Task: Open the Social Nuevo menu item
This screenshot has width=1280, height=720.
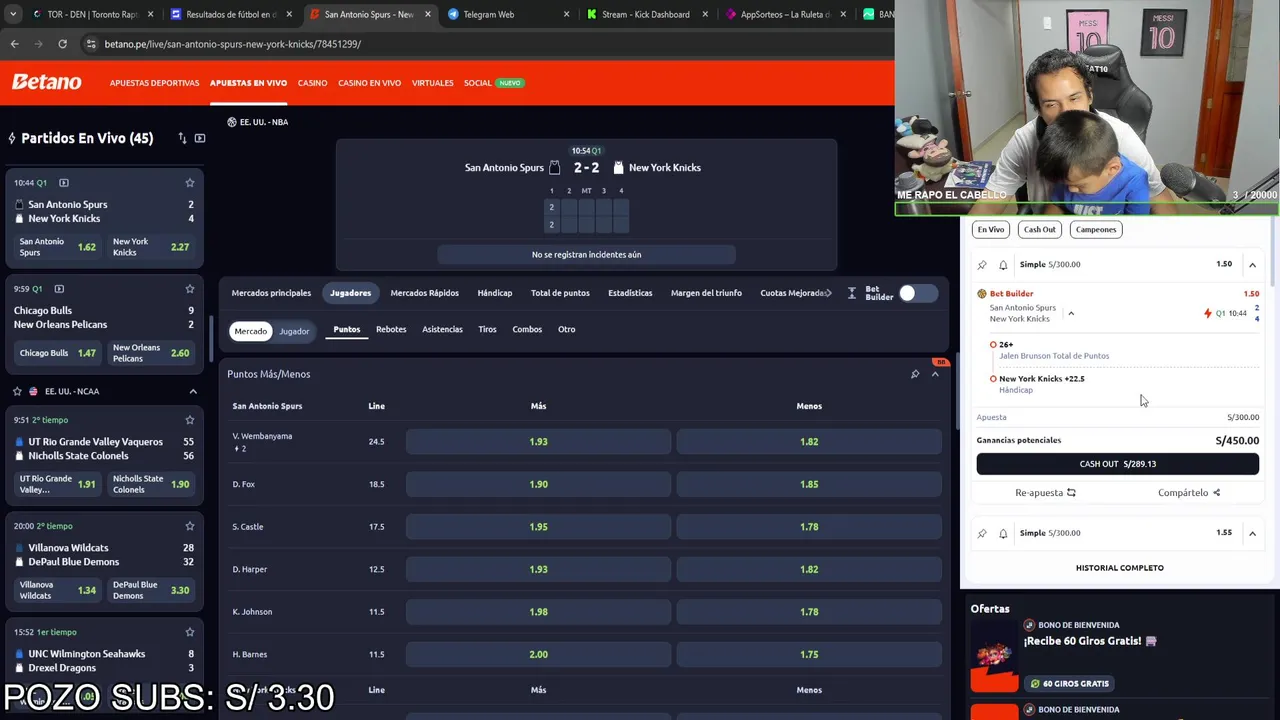Action: point(493,83)
